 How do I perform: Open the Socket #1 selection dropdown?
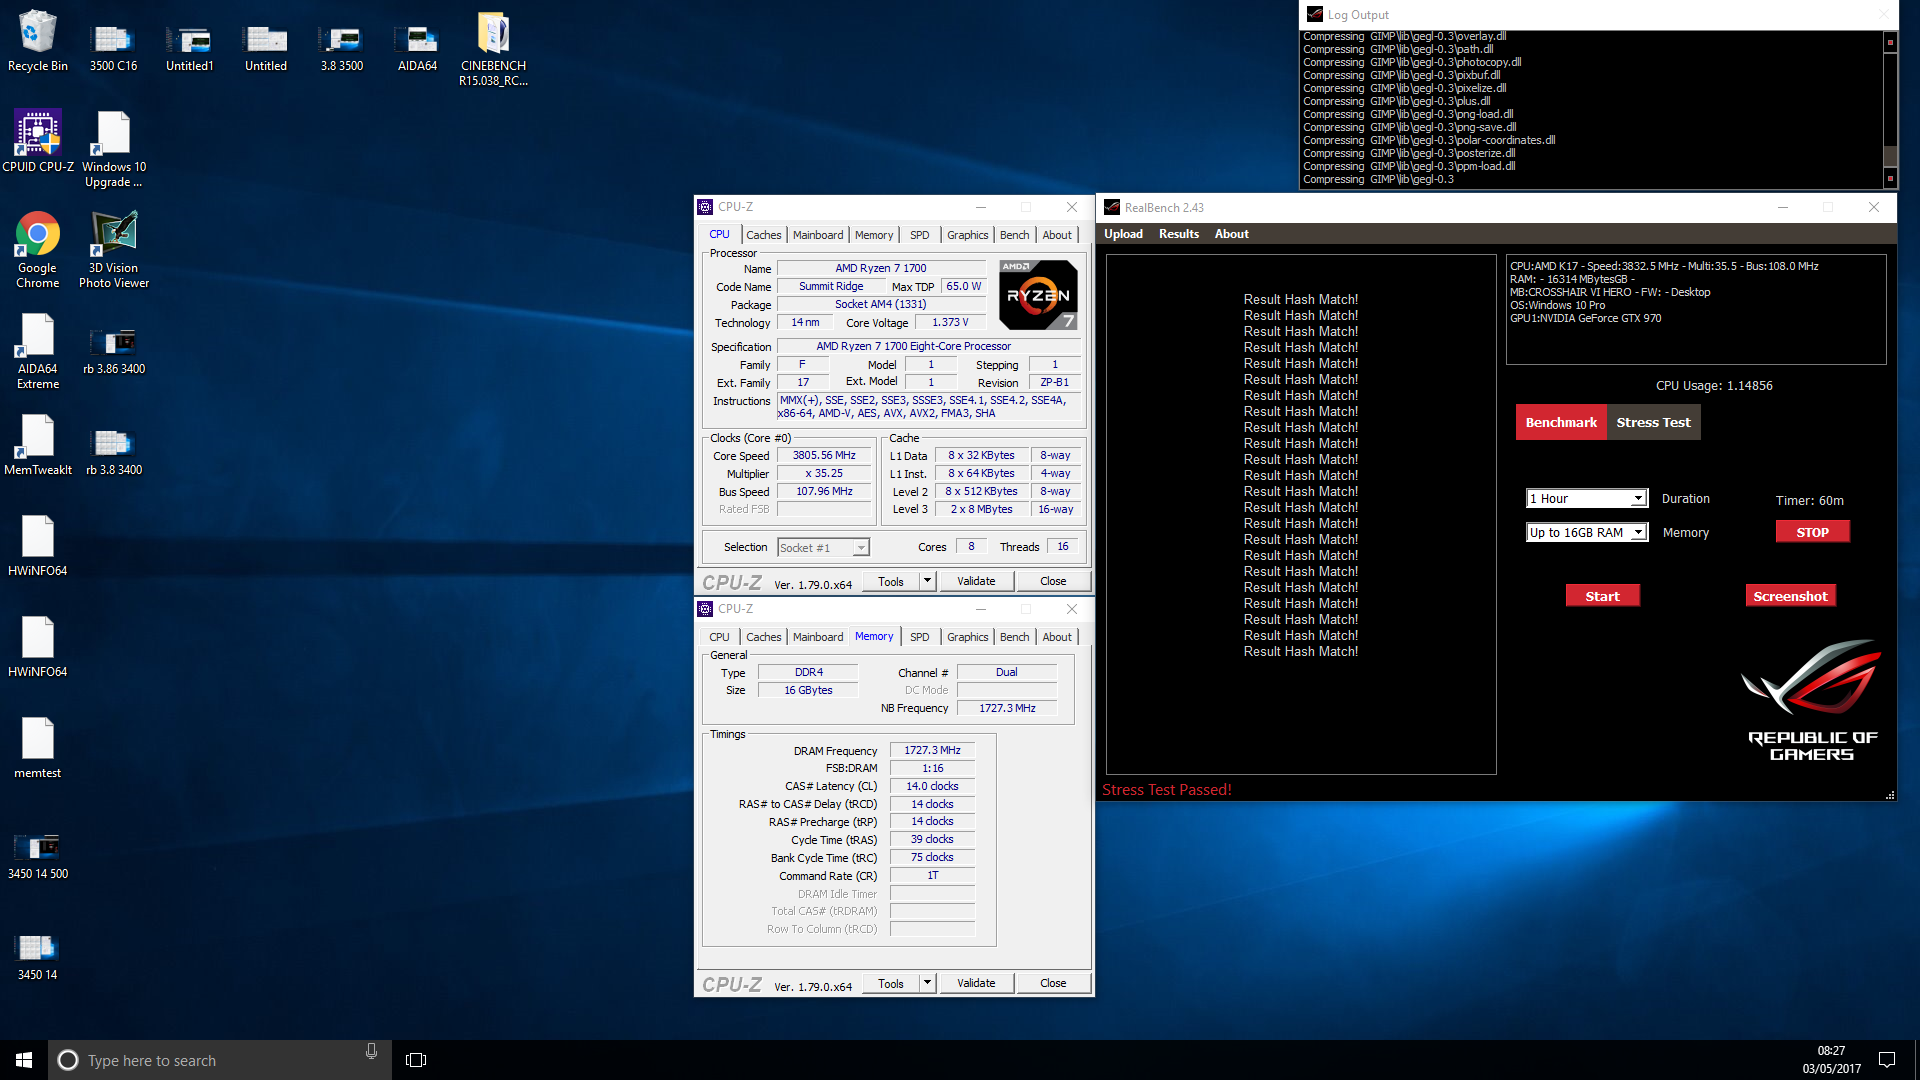click(823, 547)
